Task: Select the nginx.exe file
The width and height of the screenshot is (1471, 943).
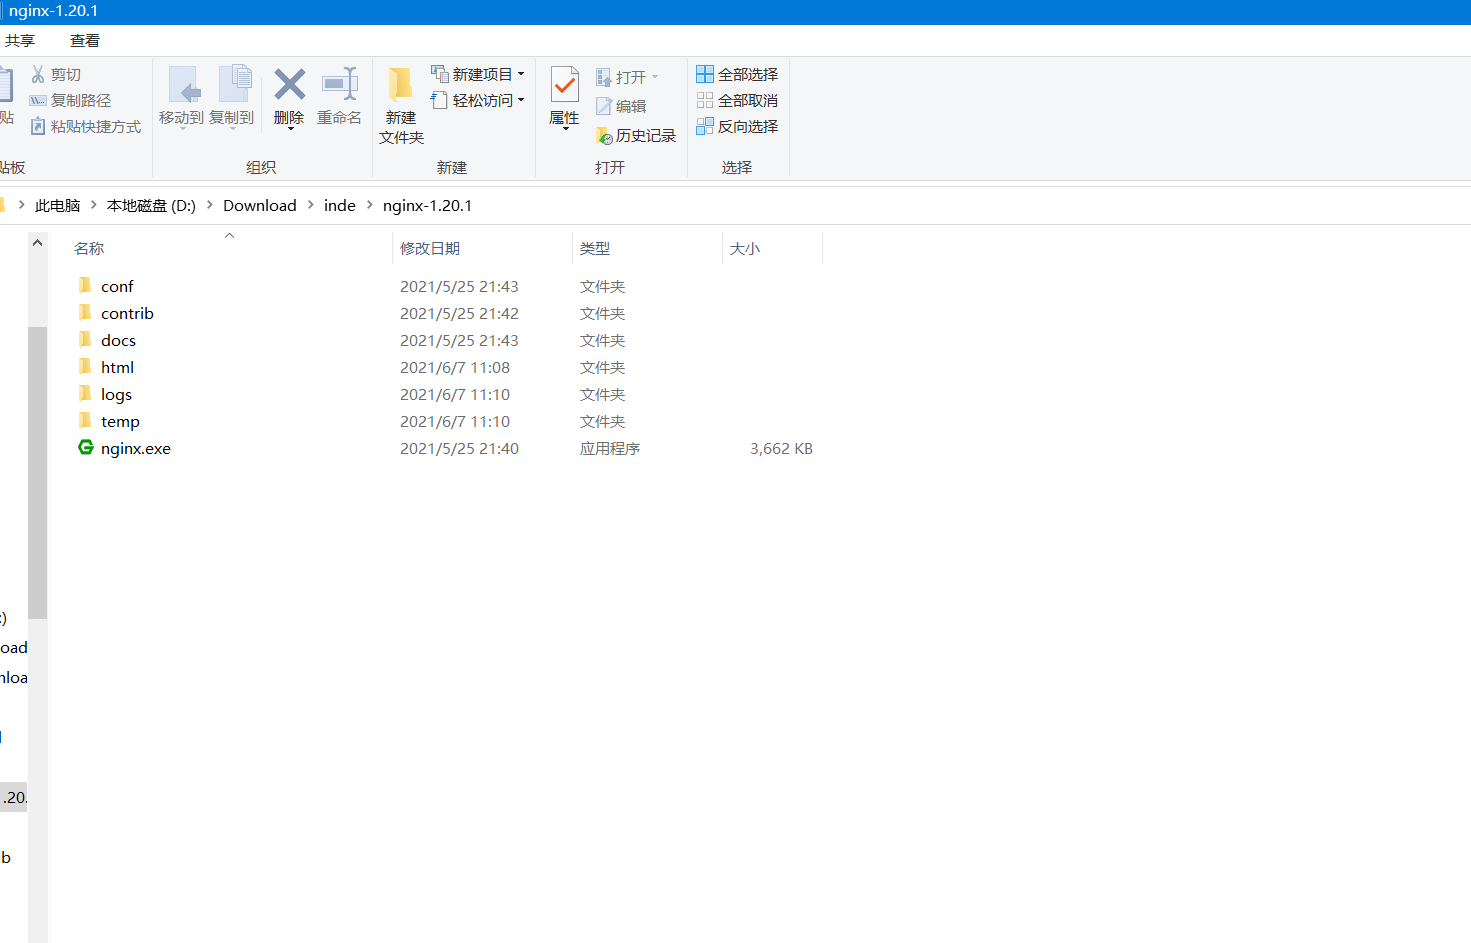Action: (x=135, y=448)
